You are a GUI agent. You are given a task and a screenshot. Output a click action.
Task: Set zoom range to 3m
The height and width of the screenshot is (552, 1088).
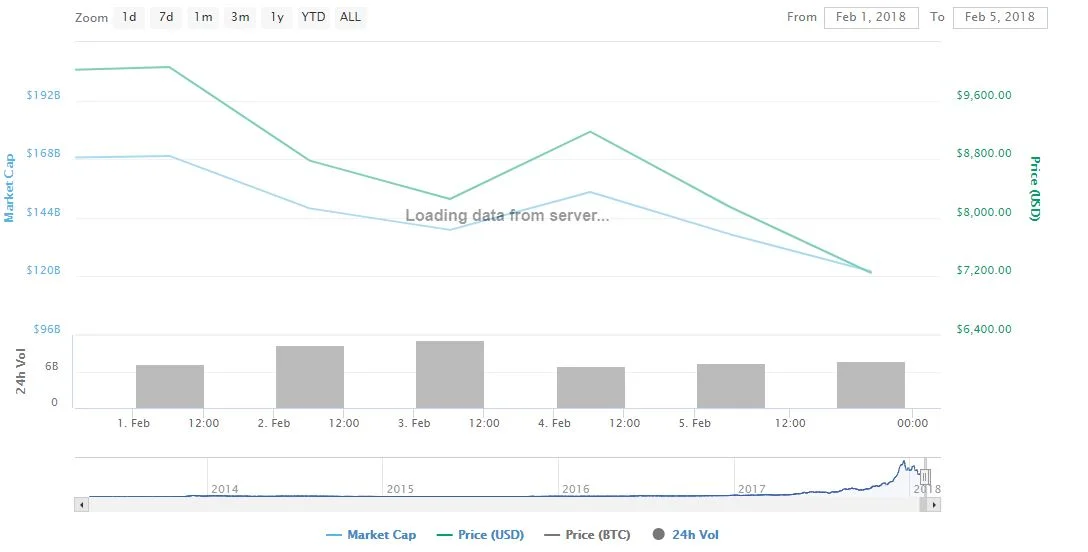tap(240, 17)
